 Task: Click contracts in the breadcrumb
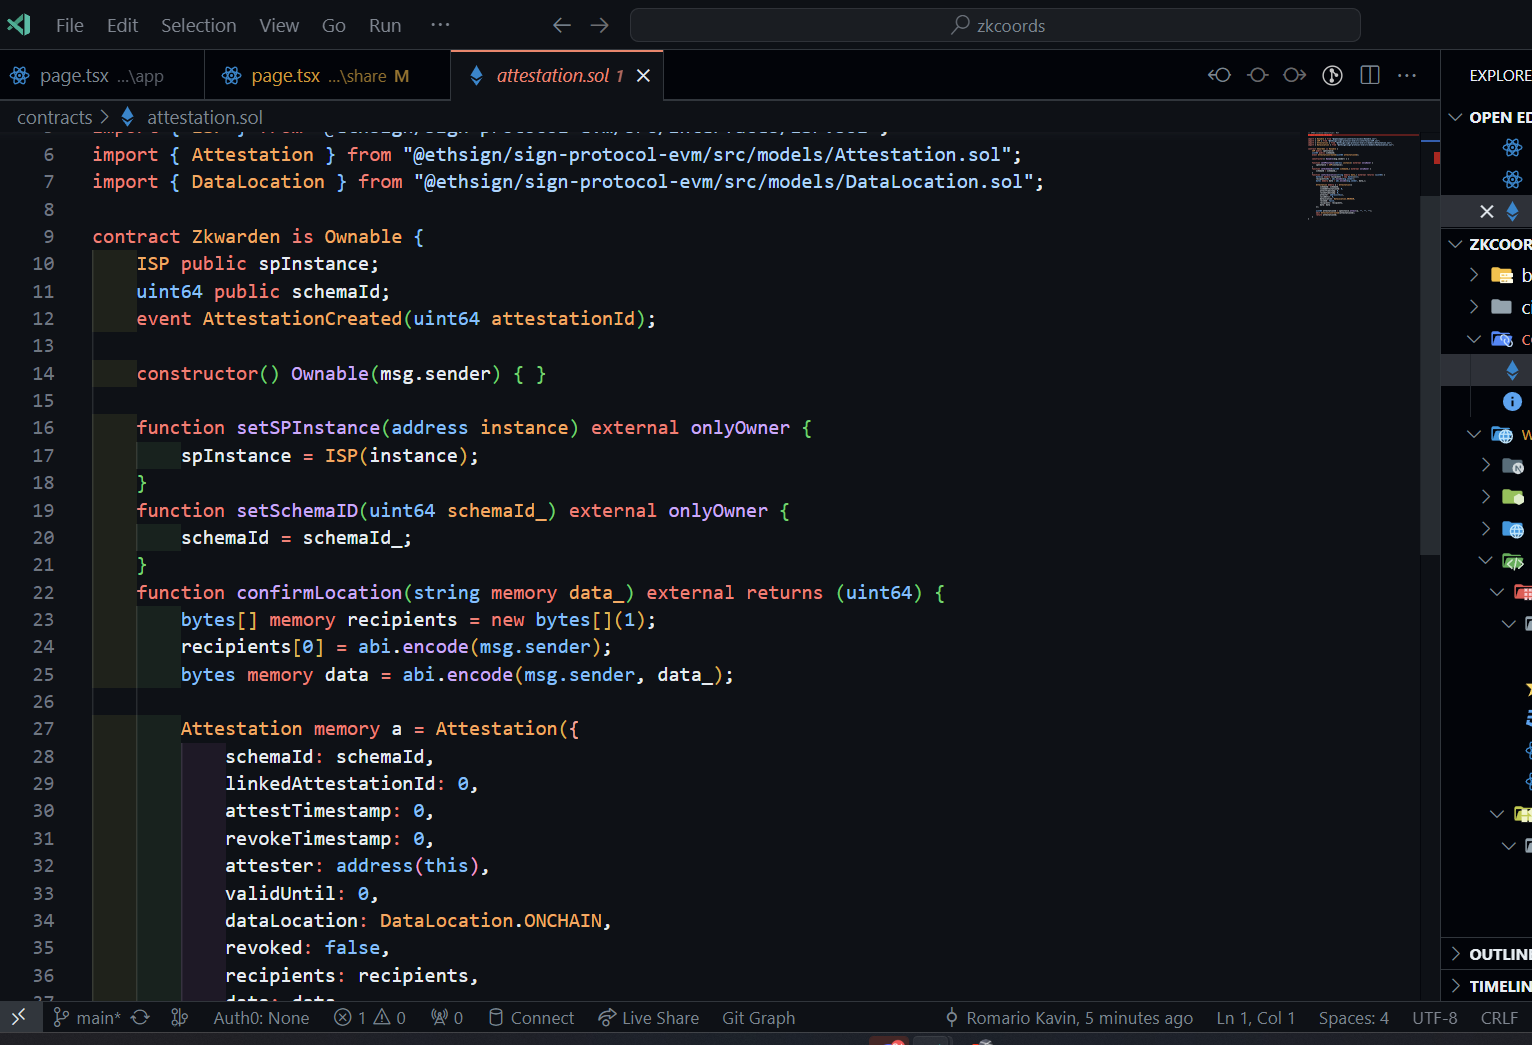click(55, 117)
